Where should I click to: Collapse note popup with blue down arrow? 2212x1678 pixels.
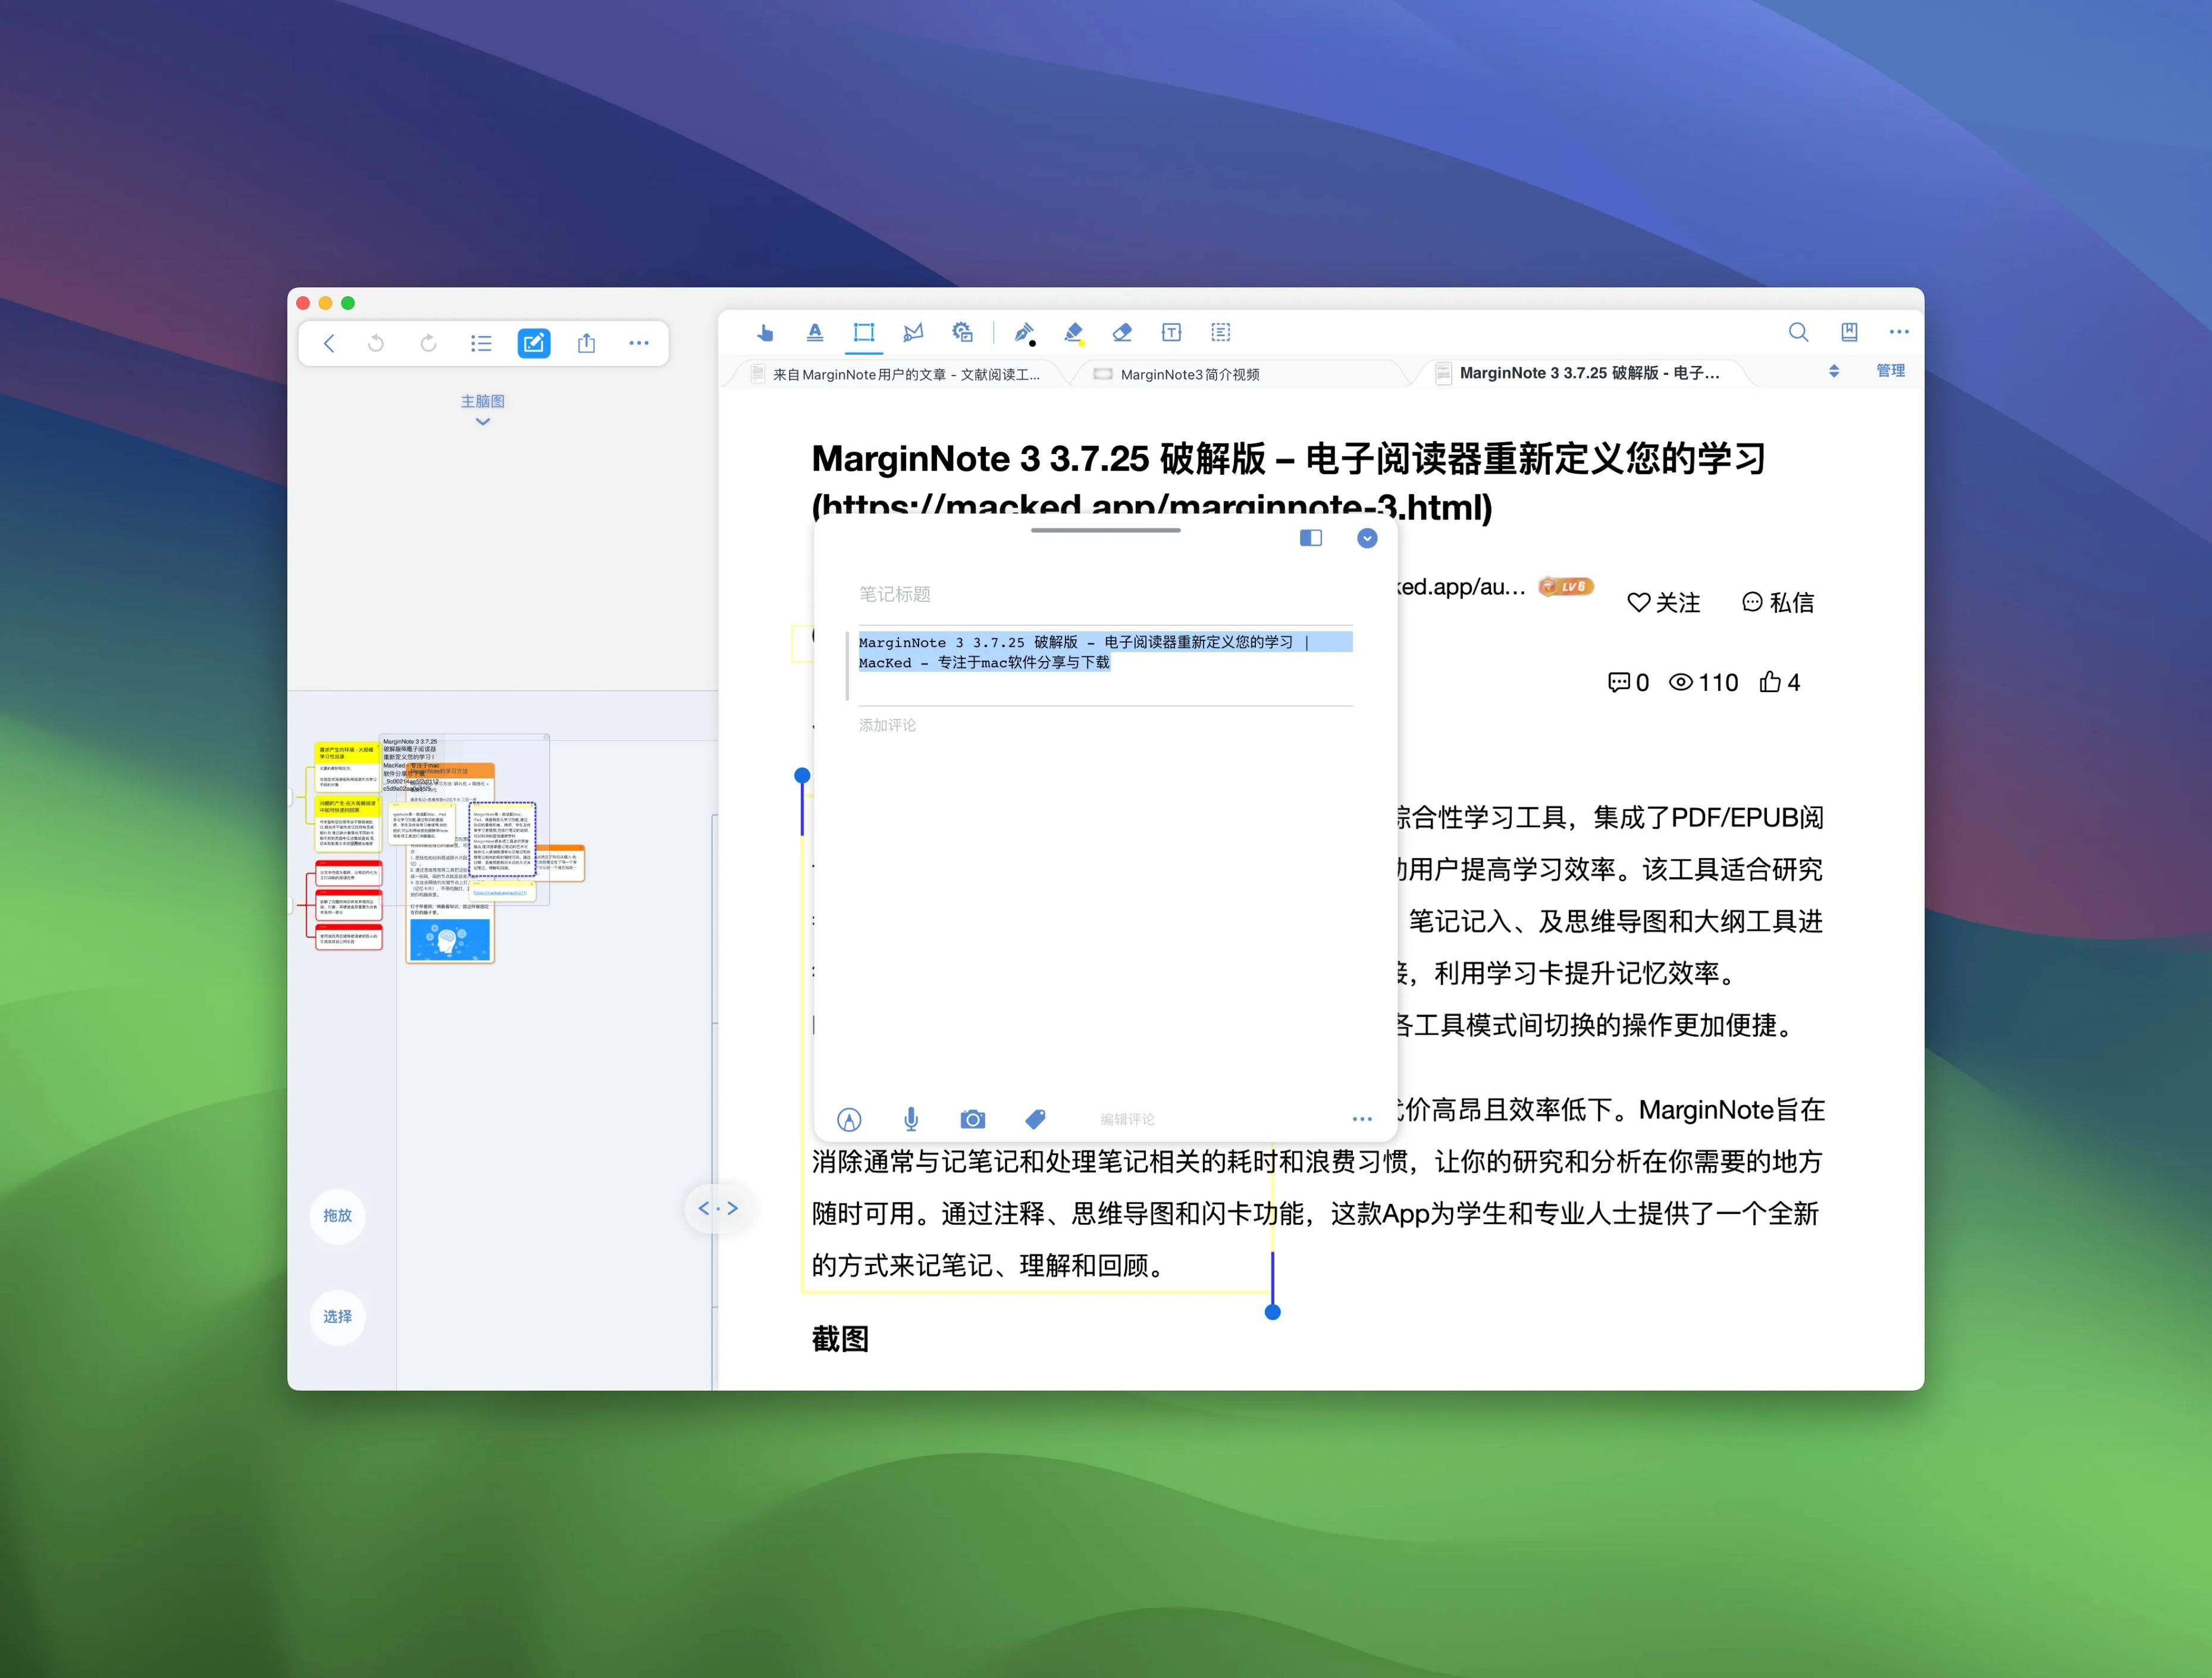pyautogui.click(x=1367, y=538)
